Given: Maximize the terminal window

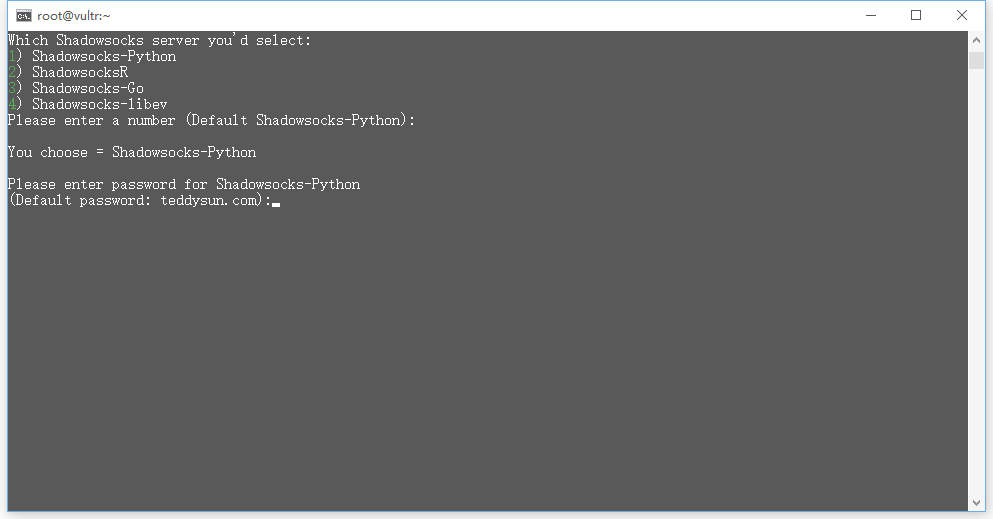Looking at the screenshot, I should [x=916, y=15].
